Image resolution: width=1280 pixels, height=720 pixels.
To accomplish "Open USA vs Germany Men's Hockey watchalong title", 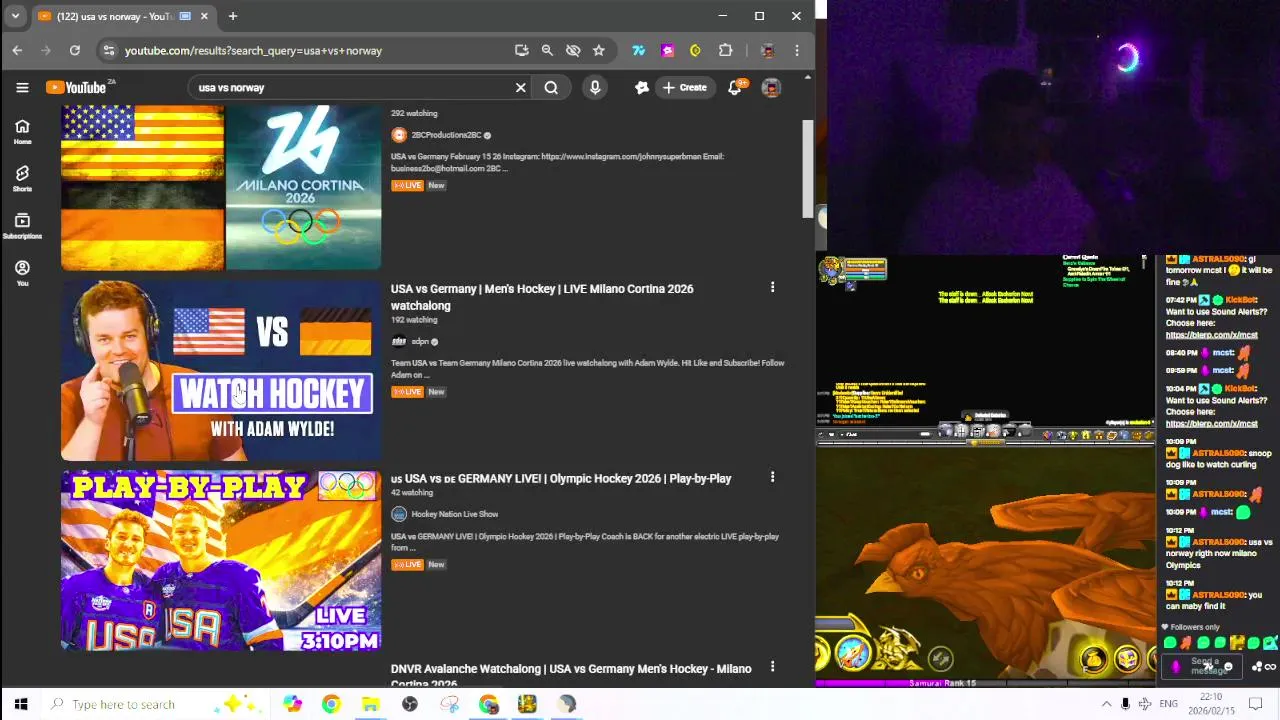I will click(541, 297).
